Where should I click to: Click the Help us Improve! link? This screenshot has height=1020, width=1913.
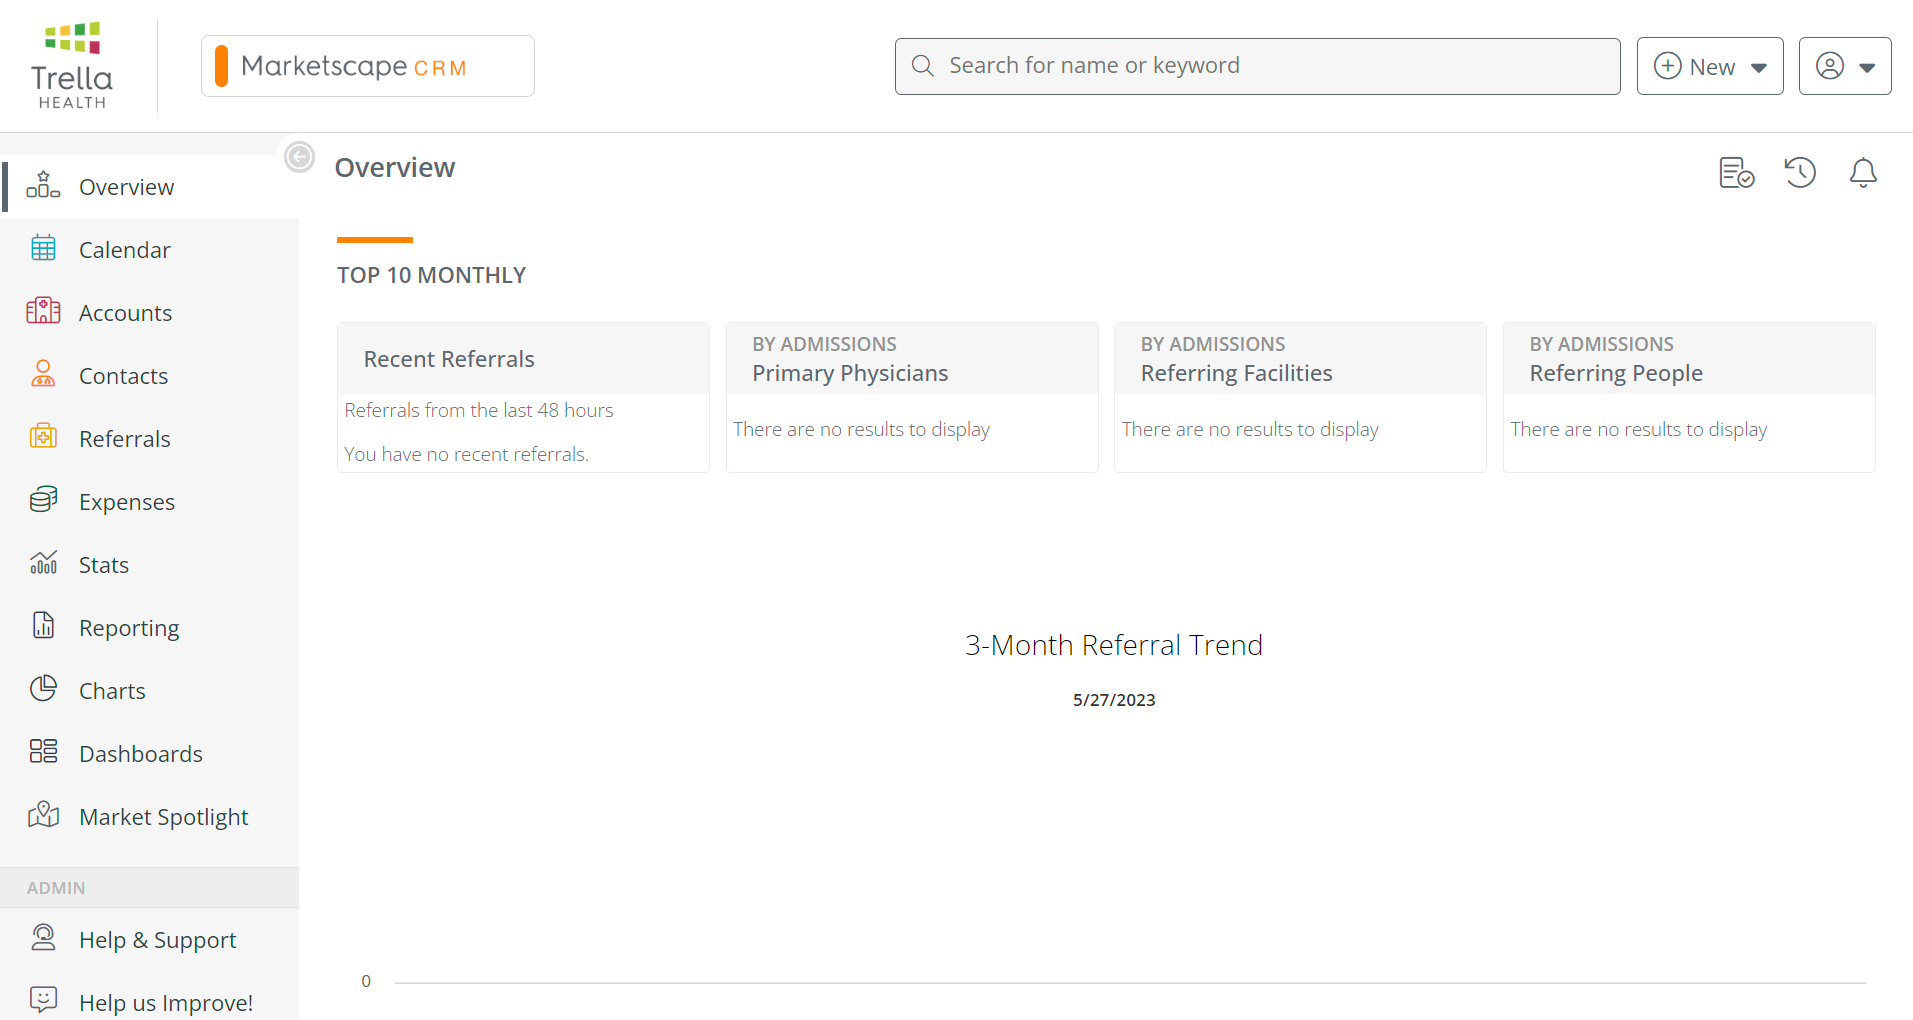(x=165, y=1002)
